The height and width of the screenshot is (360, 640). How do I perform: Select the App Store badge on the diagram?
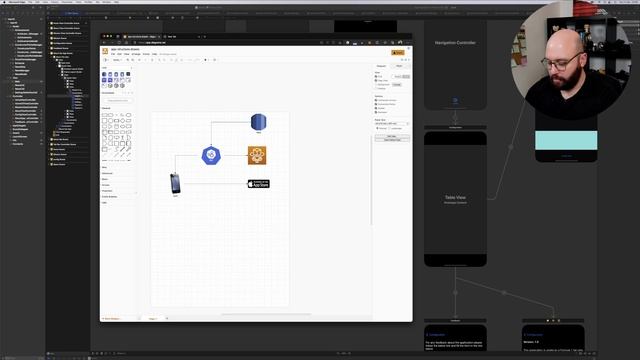click(259, 184)
